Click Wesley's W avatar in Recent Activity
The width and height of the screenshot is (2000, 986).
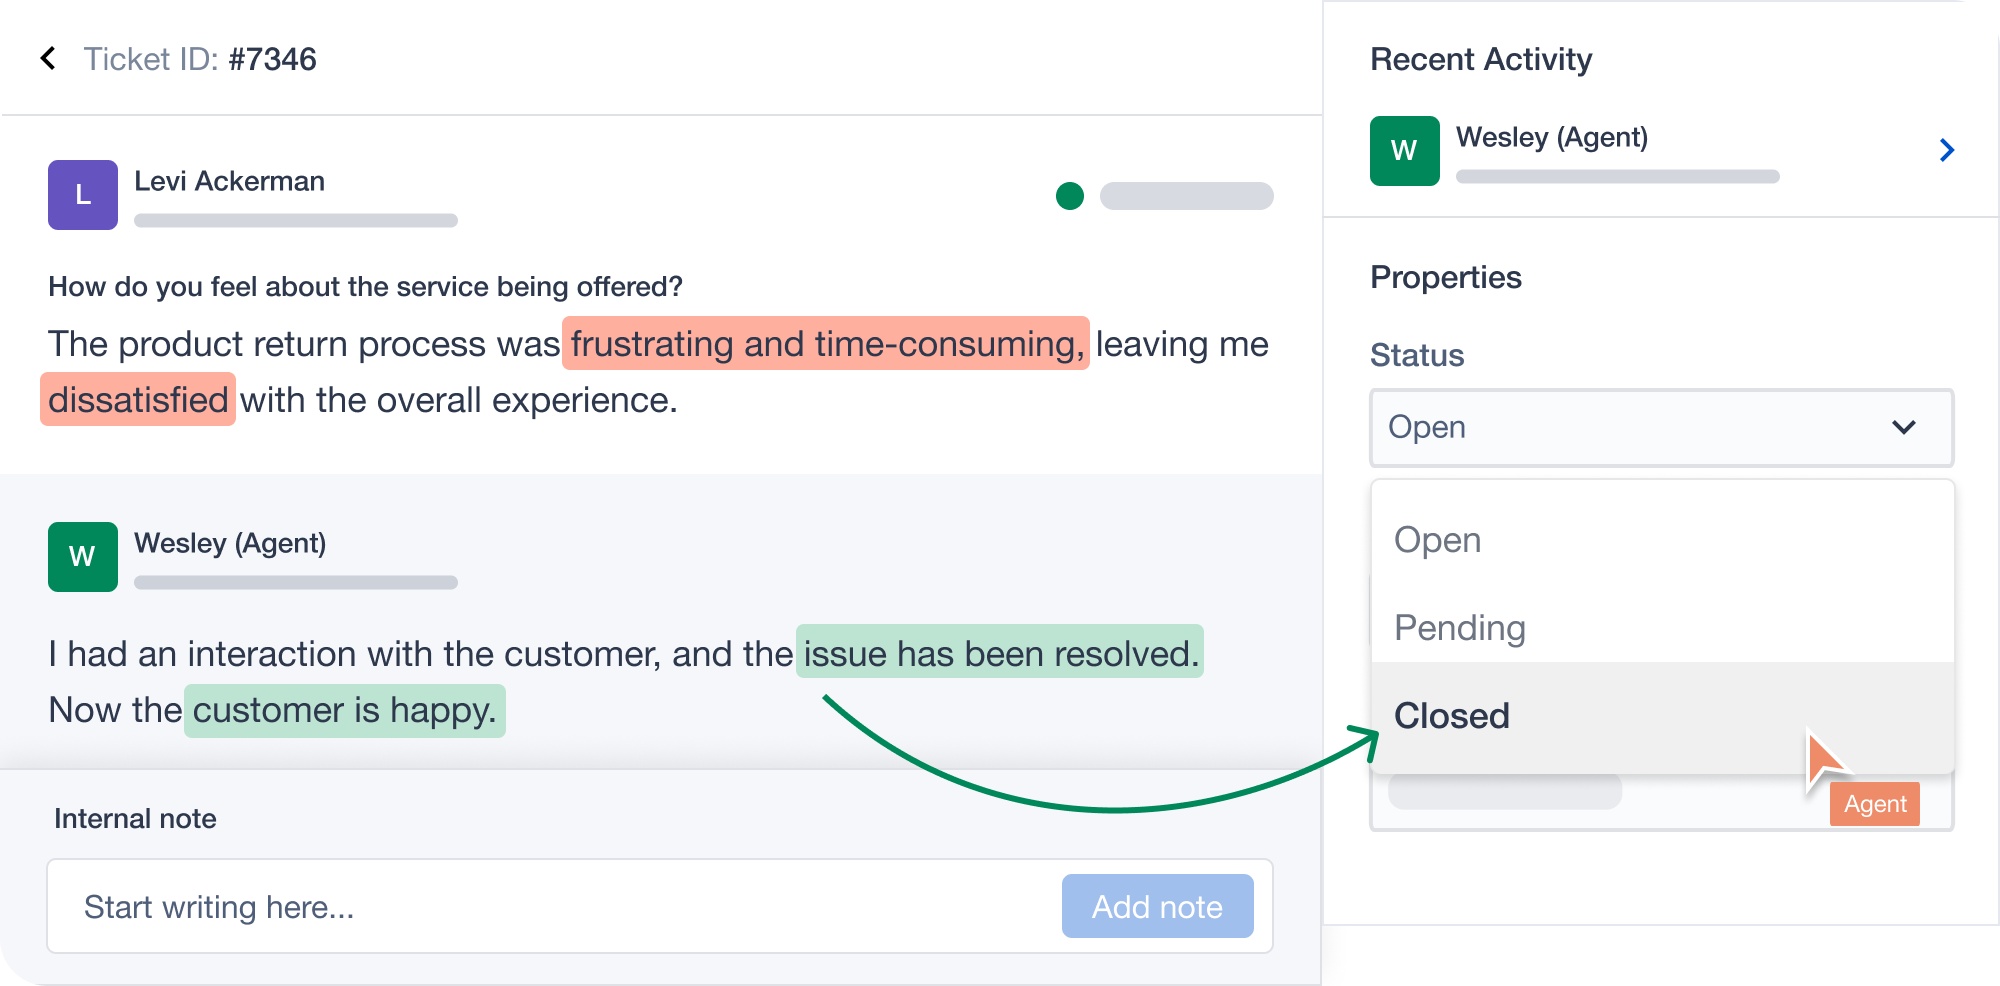(1405, 151)
